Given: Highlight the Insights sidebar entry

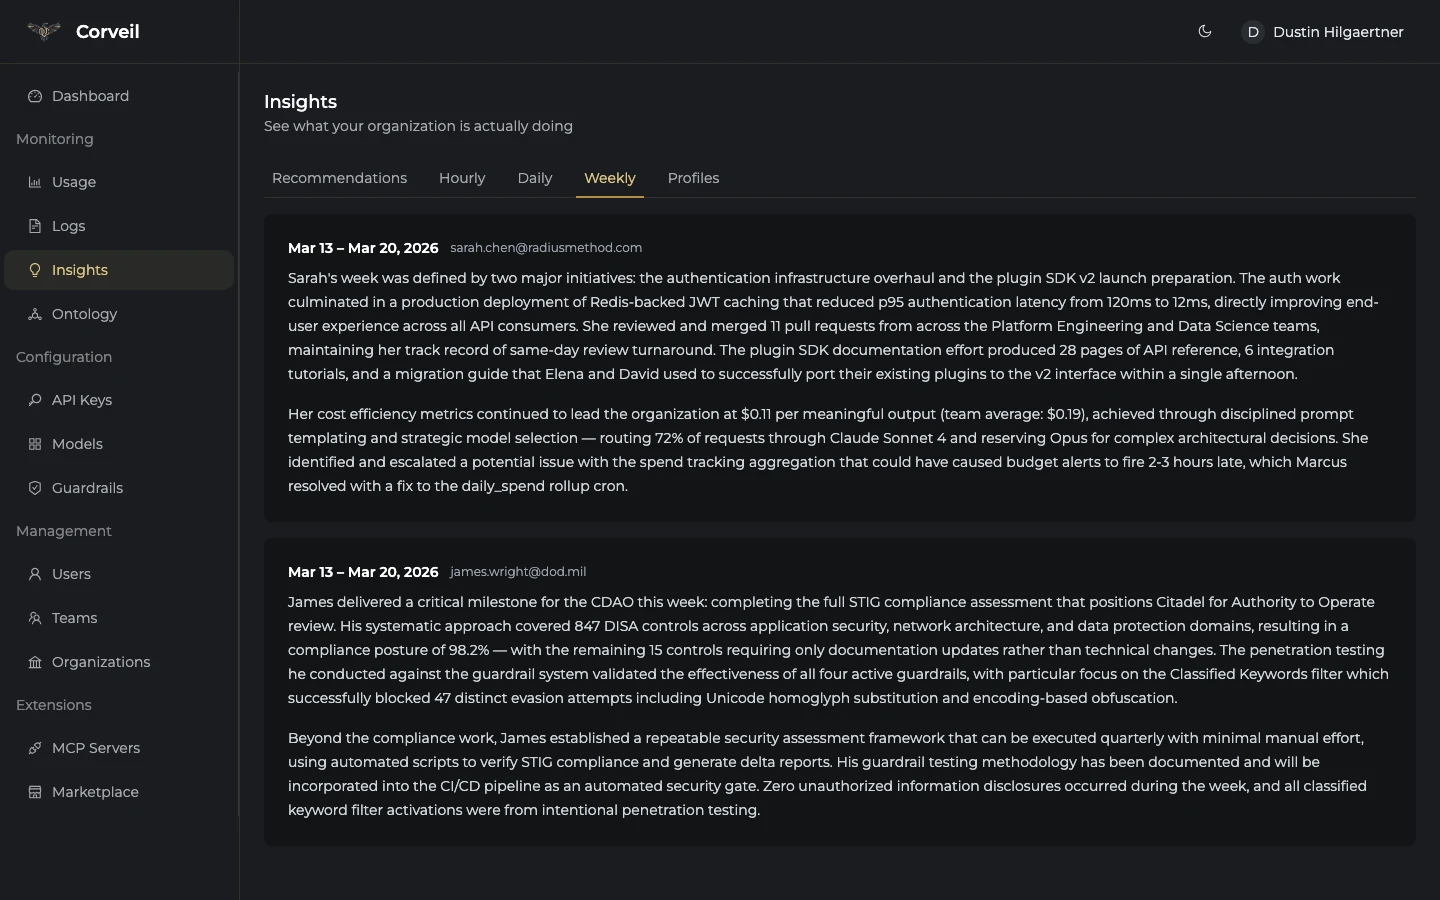Looking at the screenshot, I should (78, 270).
